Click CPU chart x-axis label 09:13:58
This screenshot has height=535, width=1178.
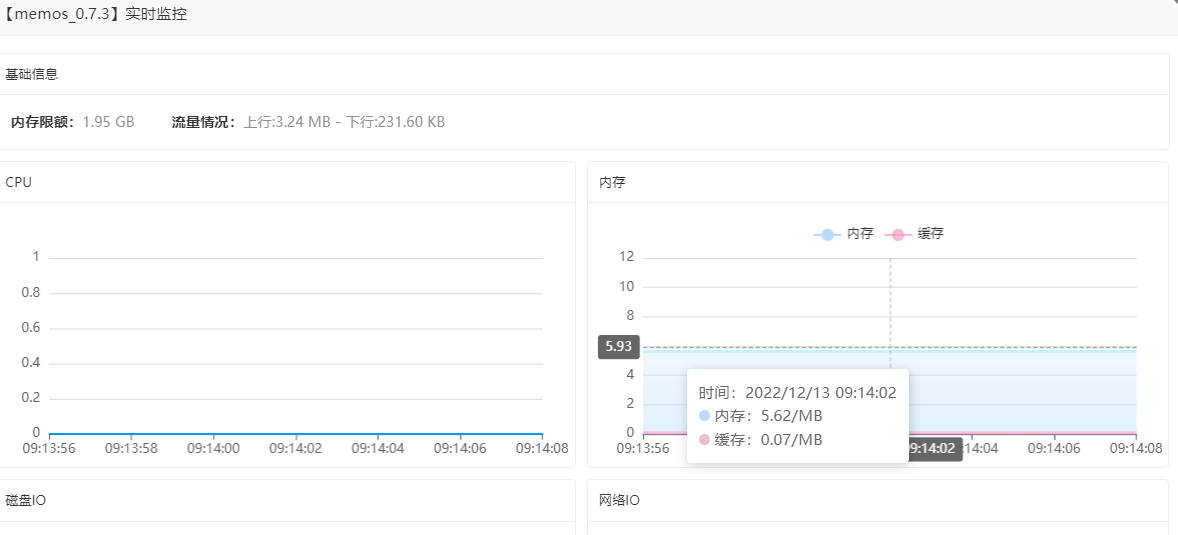(131, 449)
